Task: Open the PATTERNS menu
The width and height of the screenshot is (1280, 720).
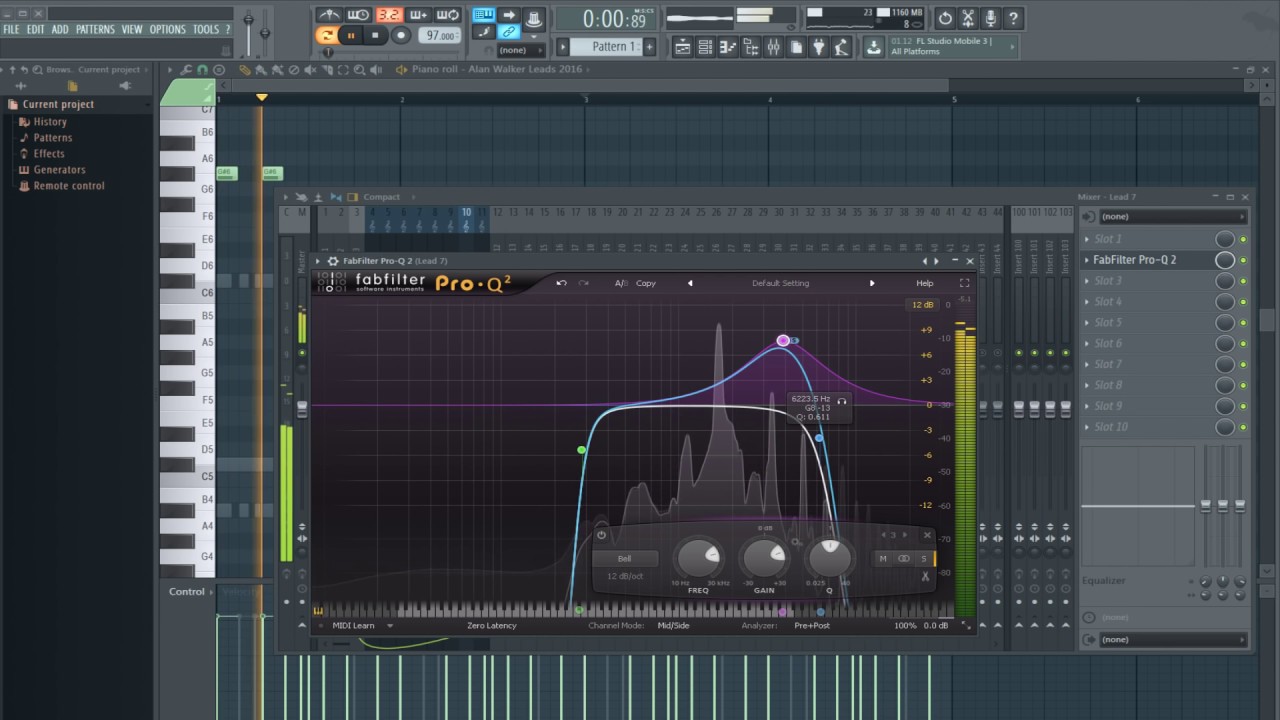Action: (x=95, y=30)
